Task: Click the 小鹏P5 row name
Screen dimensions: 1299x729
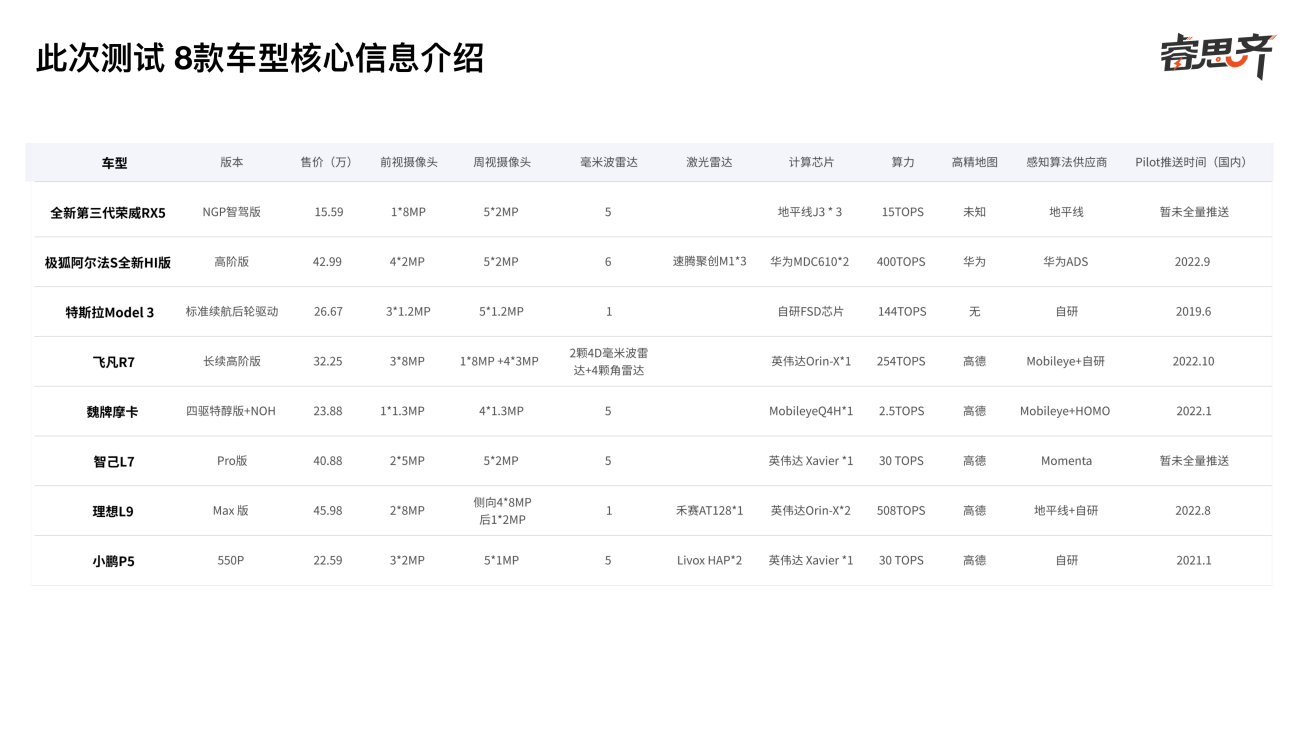Action: [x=113, y=562]
